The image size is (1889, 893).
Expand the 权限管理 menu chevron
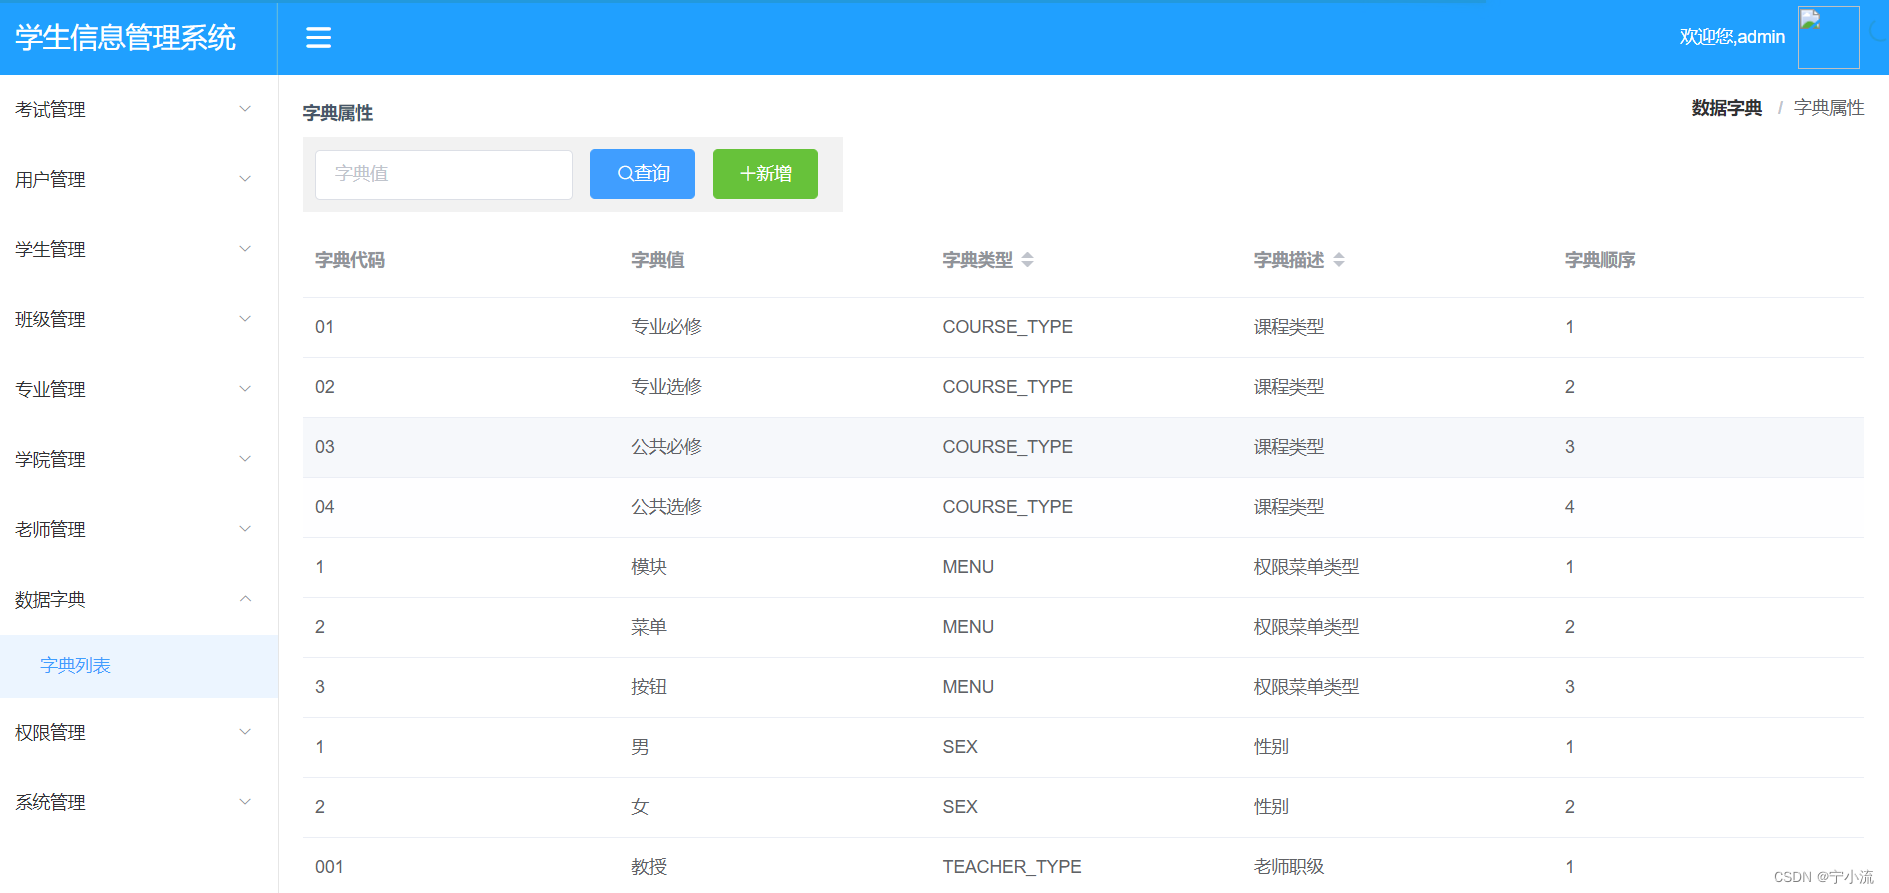[245, 732]
